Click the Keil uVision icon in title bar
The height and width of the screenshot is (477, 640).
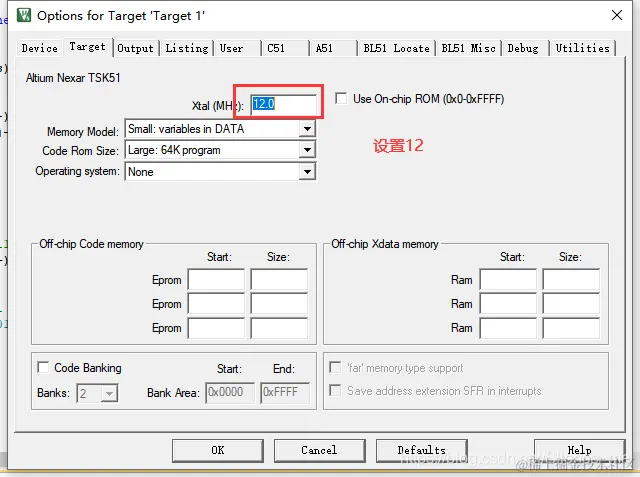click(x=24, y=15)
